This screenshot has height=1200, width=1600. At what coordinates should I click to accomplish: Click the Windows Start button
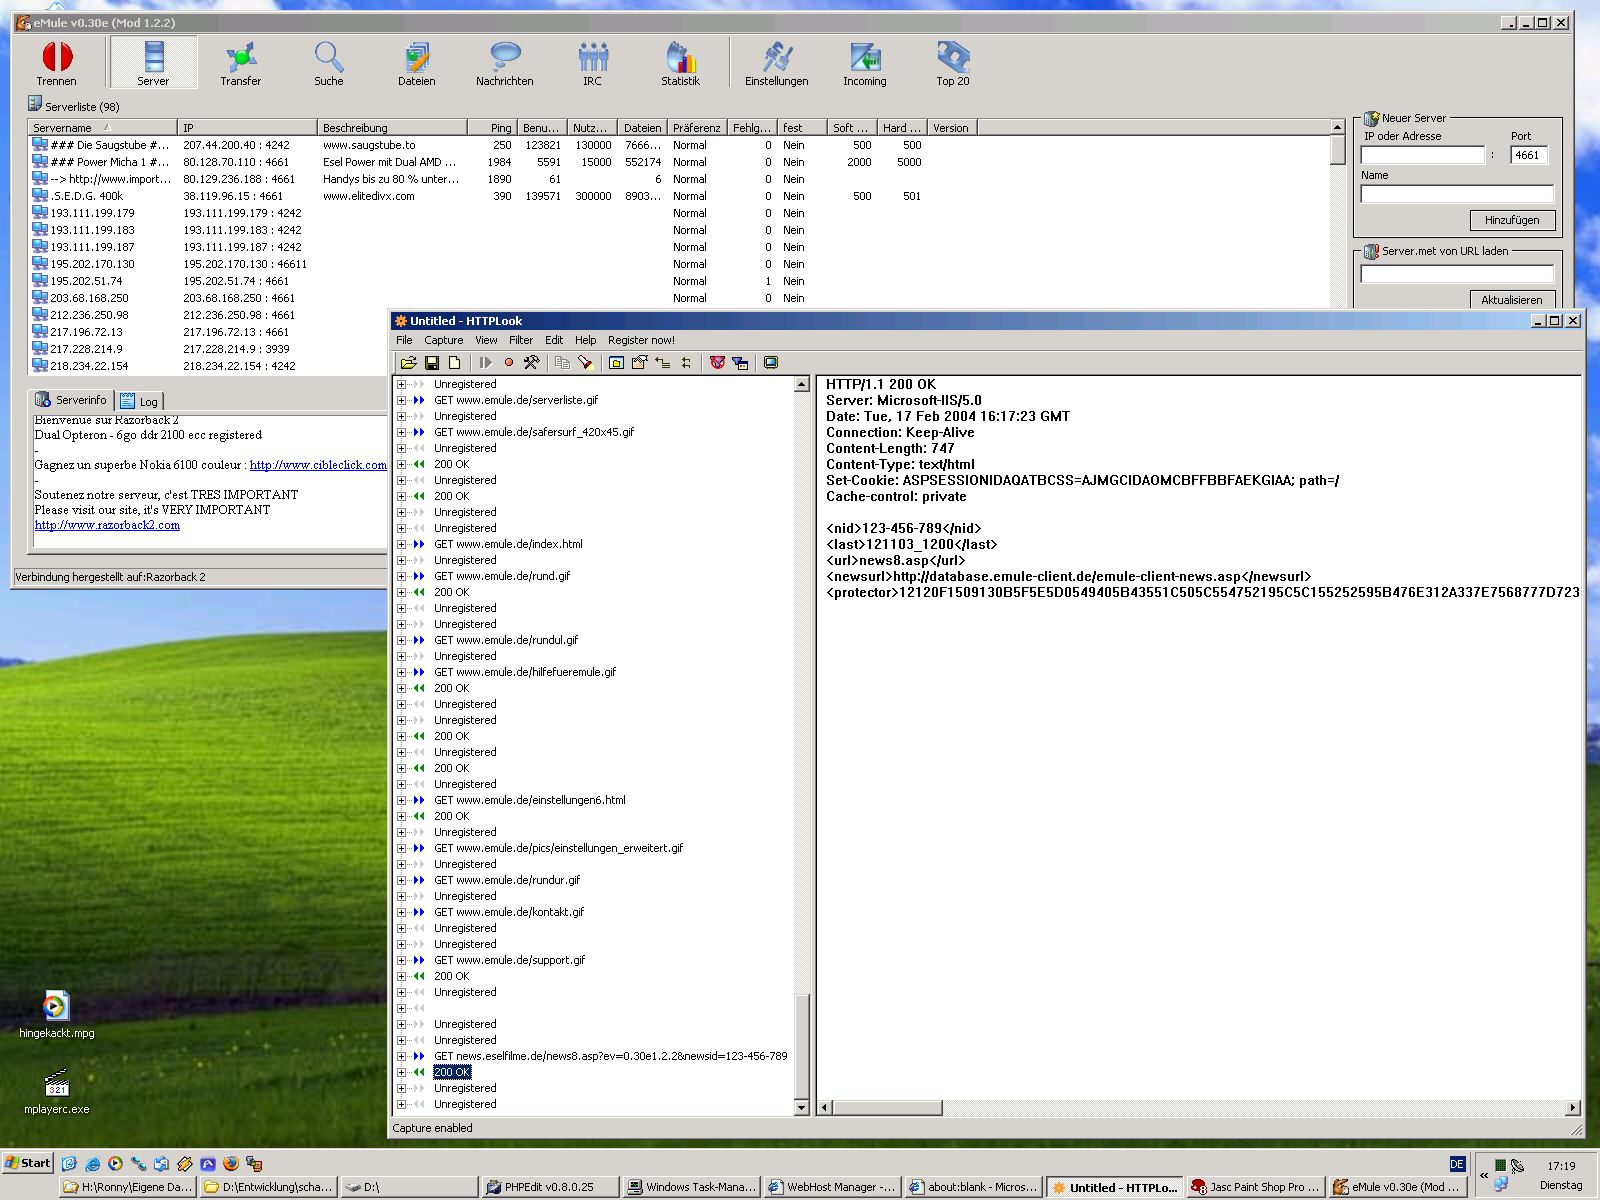[28, 1163]
